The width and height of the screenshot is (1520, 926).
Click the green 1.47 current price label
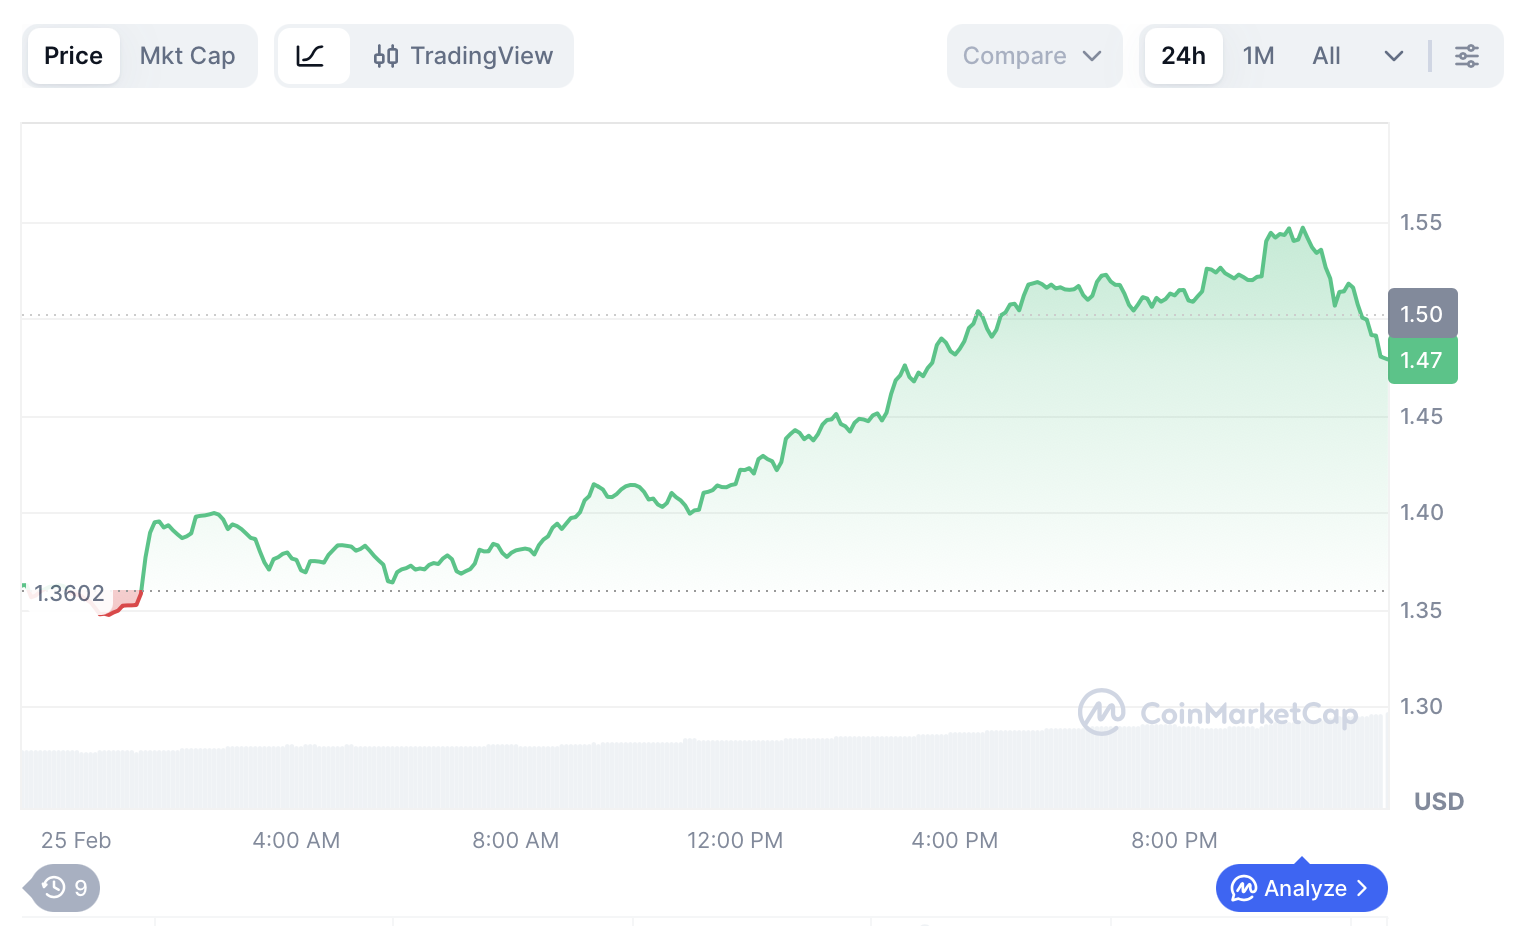click(1421, 360)
